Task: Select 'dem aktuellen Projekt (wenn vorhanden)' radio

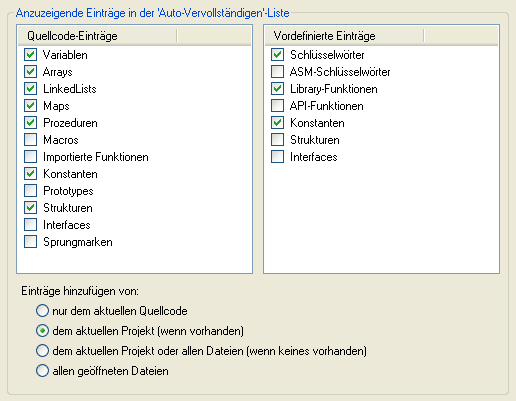Action: (x=42, y=331)
